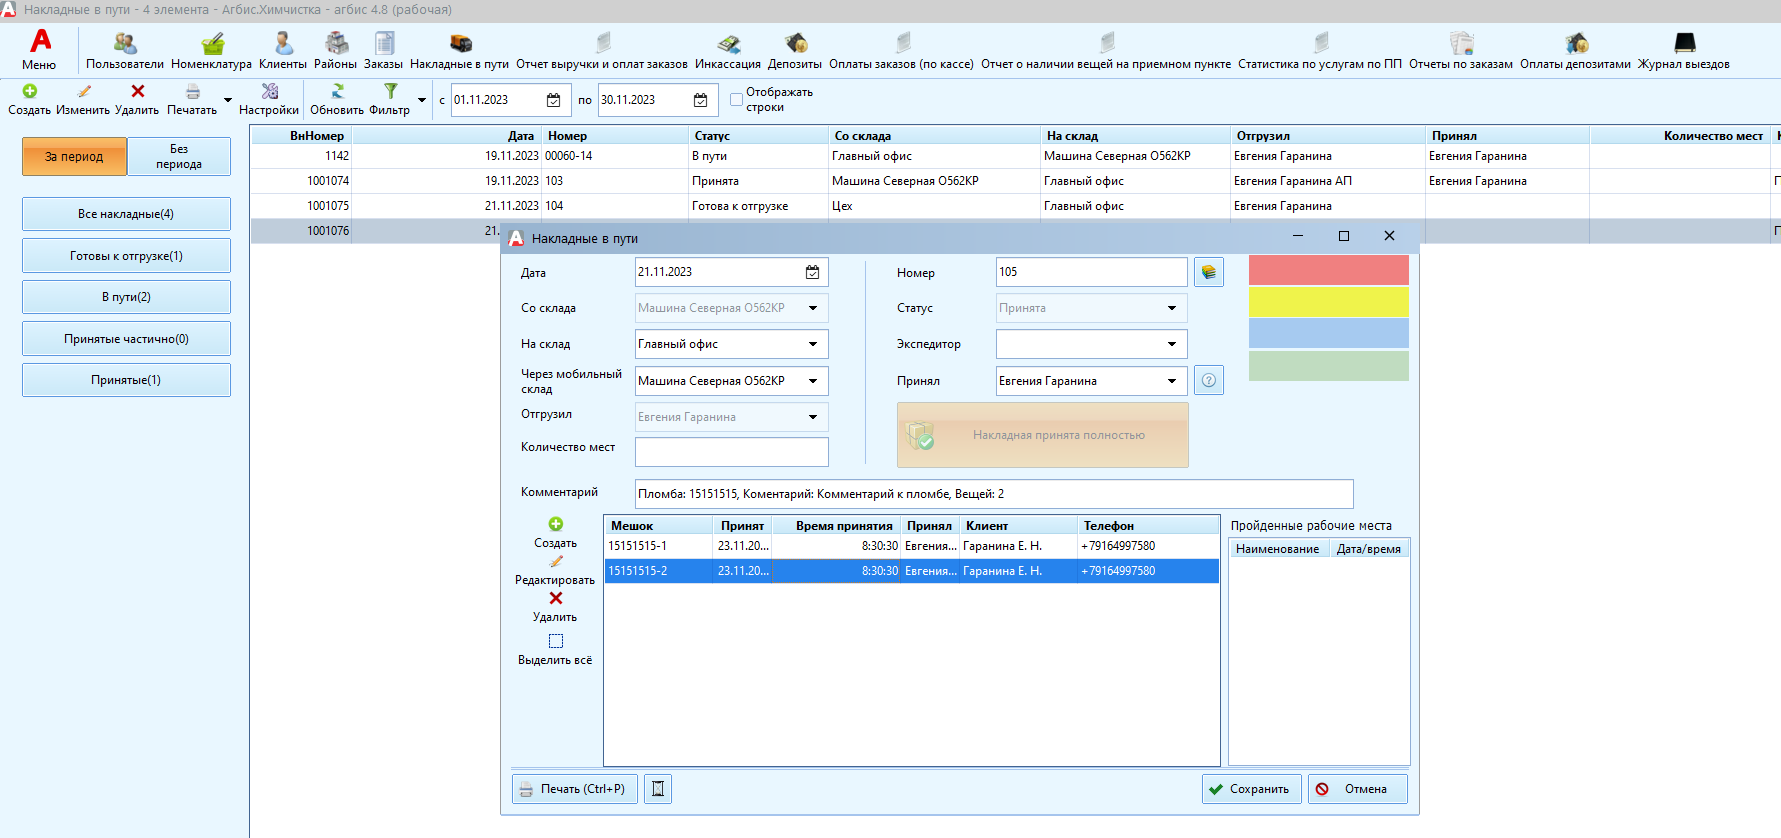Open Статистика по услугам по ПП
Viewport: 1781px width, 838px height.
1320,50
